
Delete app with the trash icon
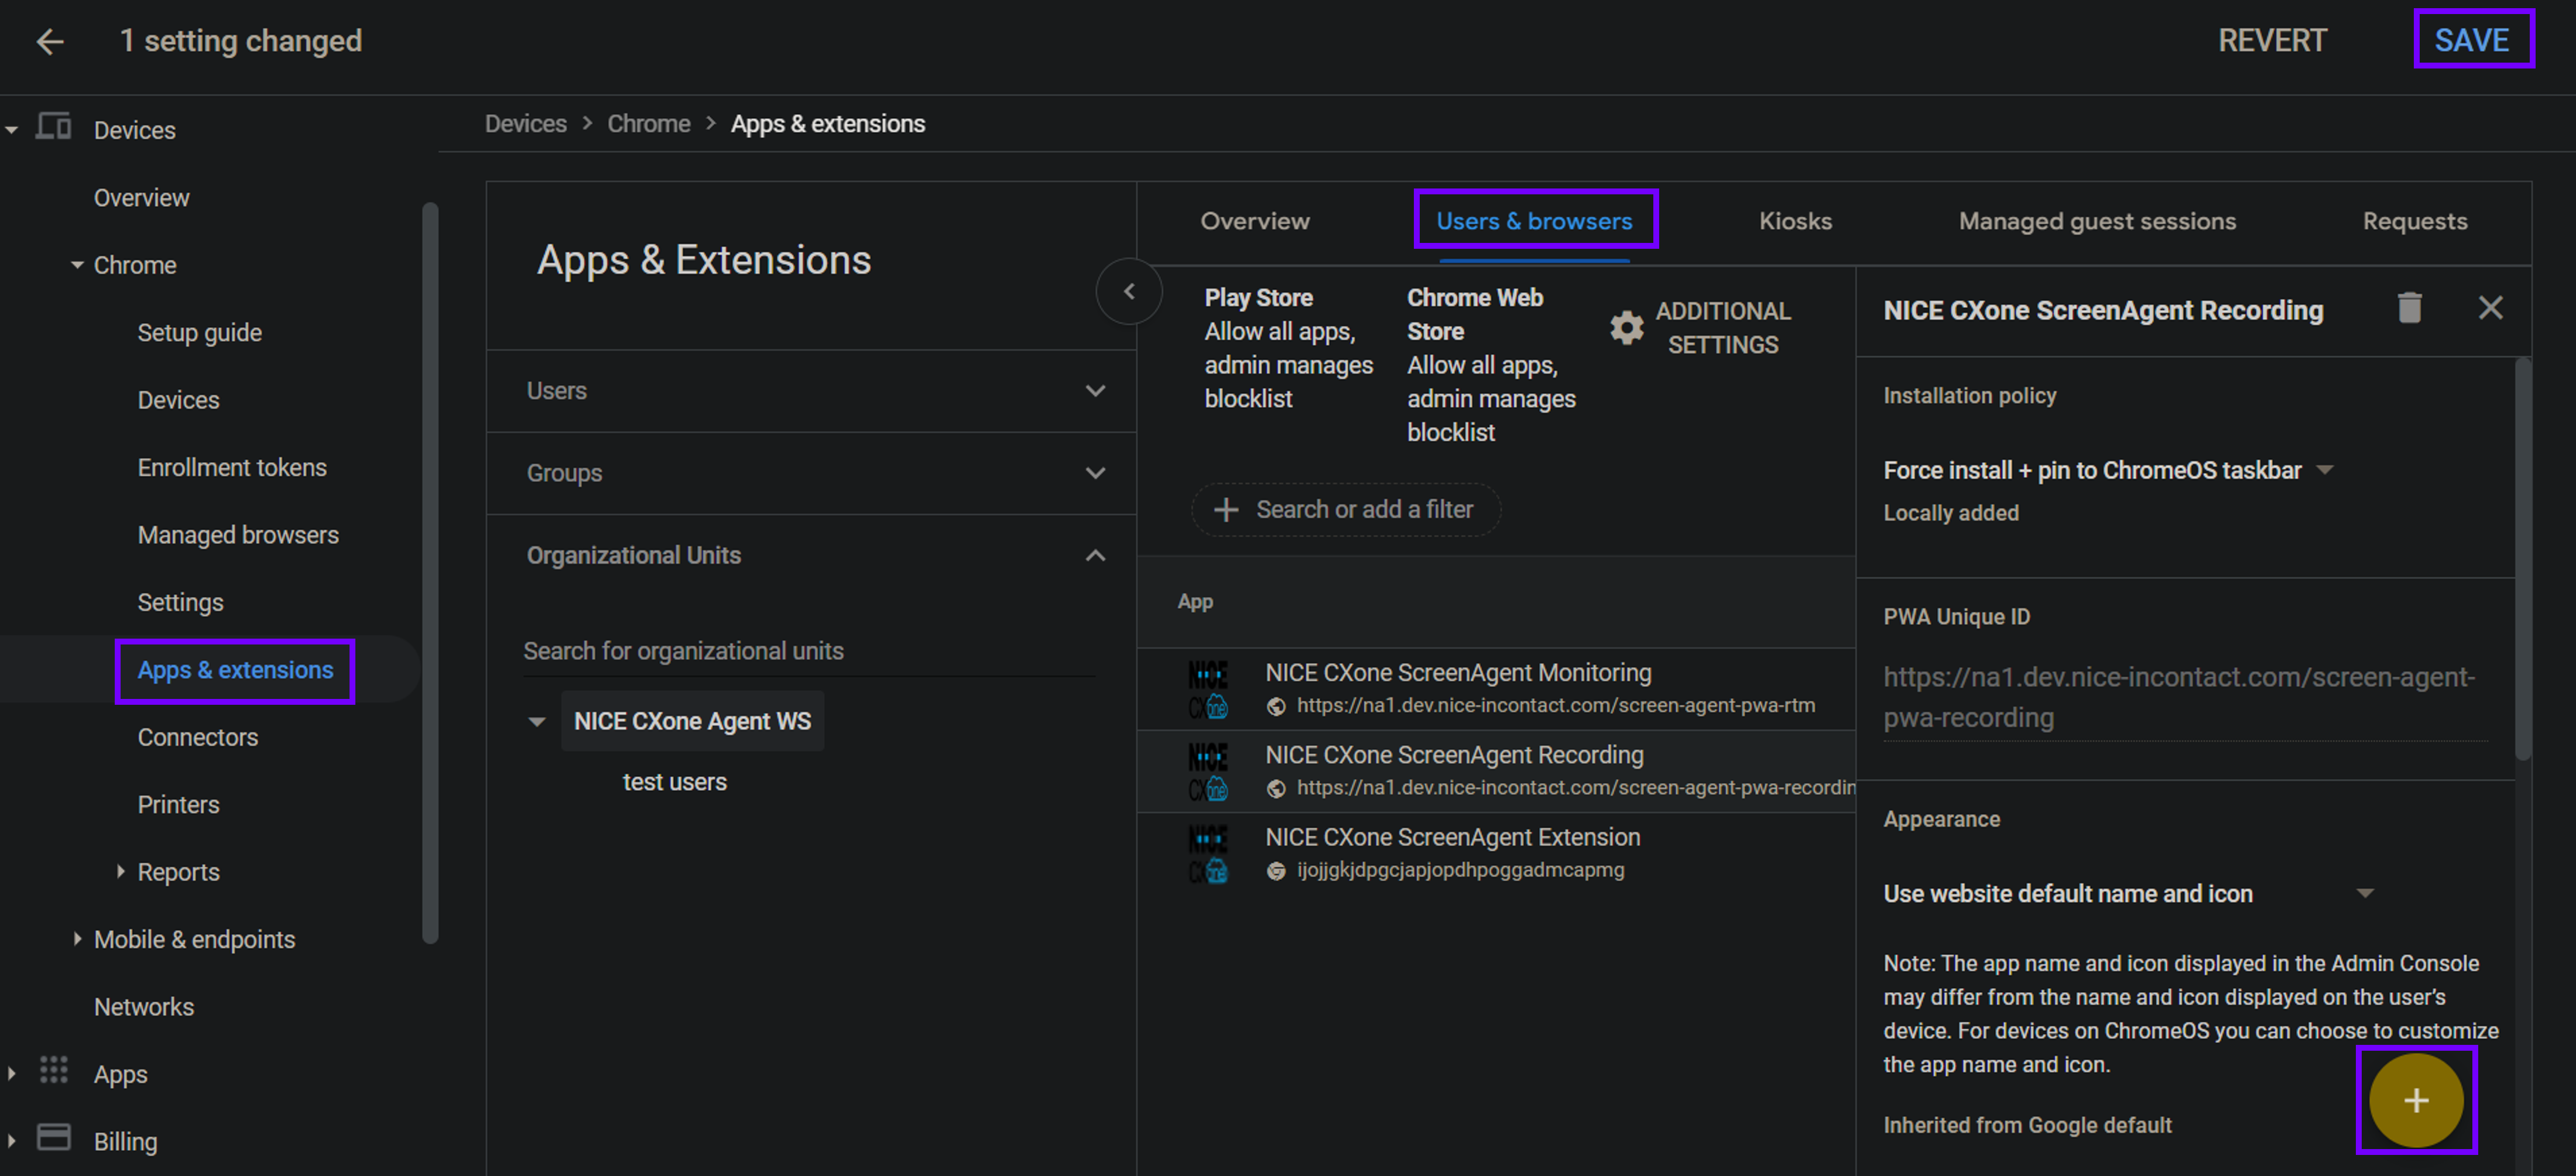pyautogui.click(x=2409, y=307)
